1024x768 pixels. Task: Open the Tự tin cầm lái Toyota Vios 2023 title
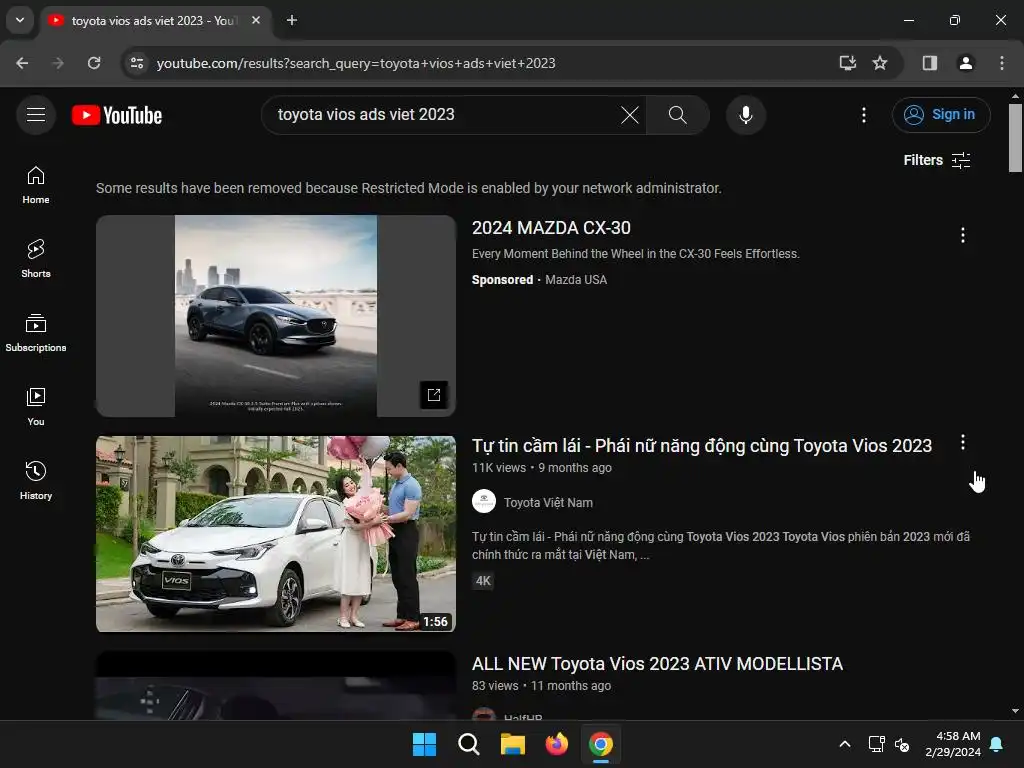701,445
